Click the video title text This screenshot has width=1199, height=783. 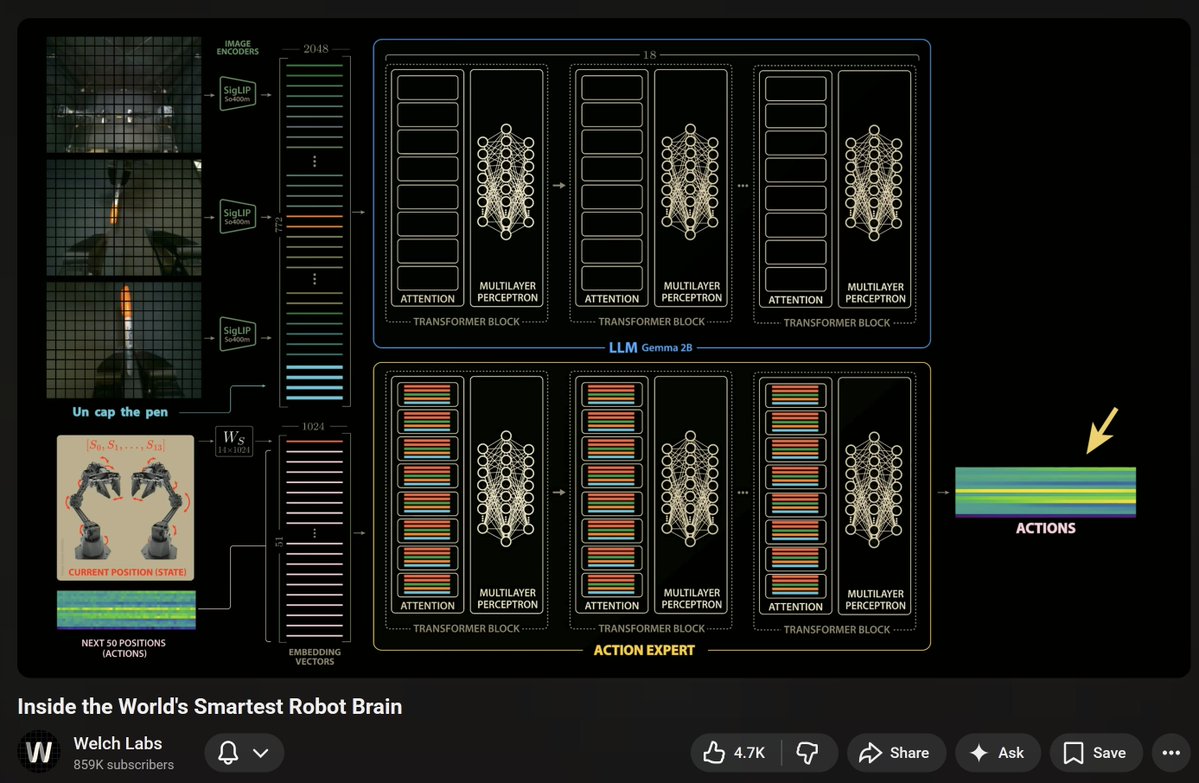tap(209, 706)
